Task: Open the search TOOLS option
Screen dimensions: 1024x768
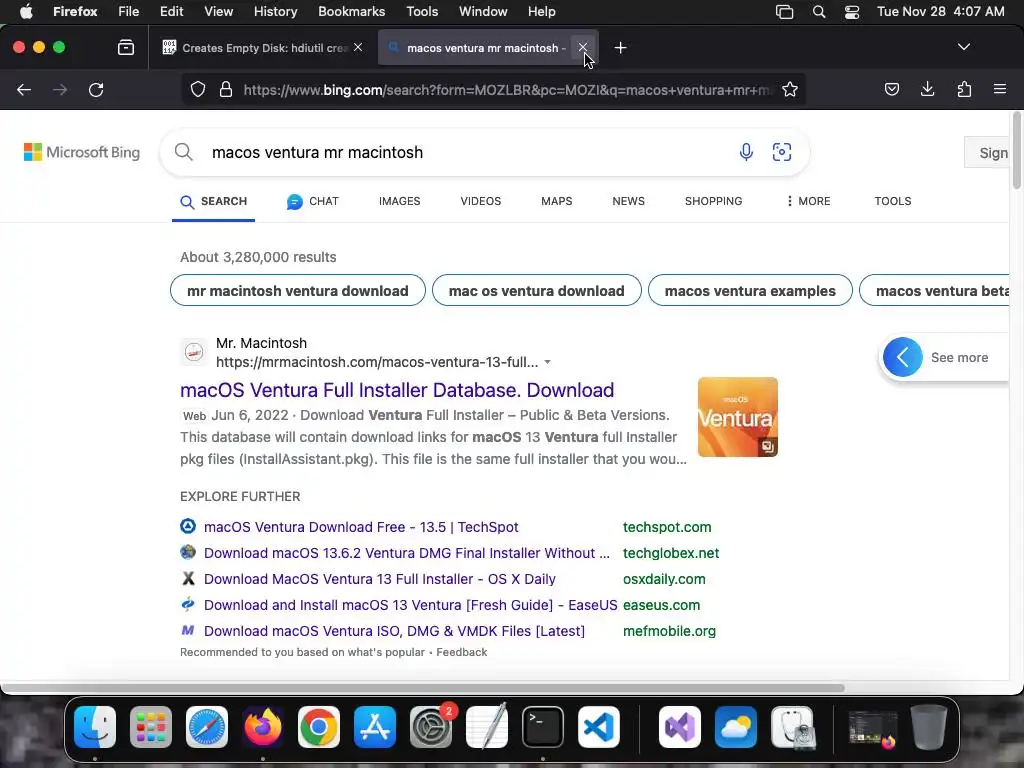Action: (x=893, y=201)
